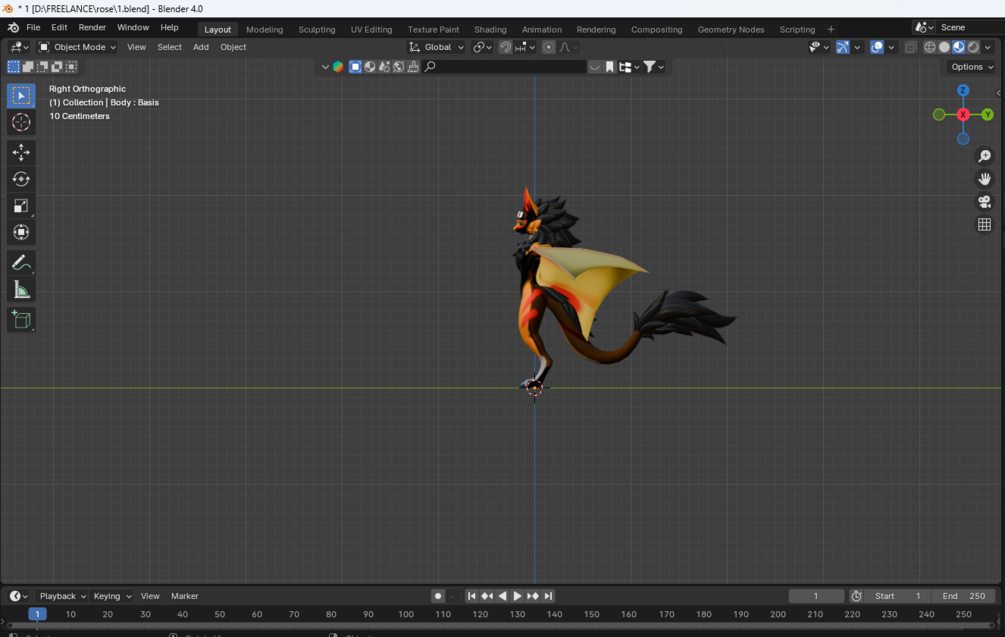Pick the Annotate pencil tool
Screen dimensions: 1005x637
click(x=21, y=263)
